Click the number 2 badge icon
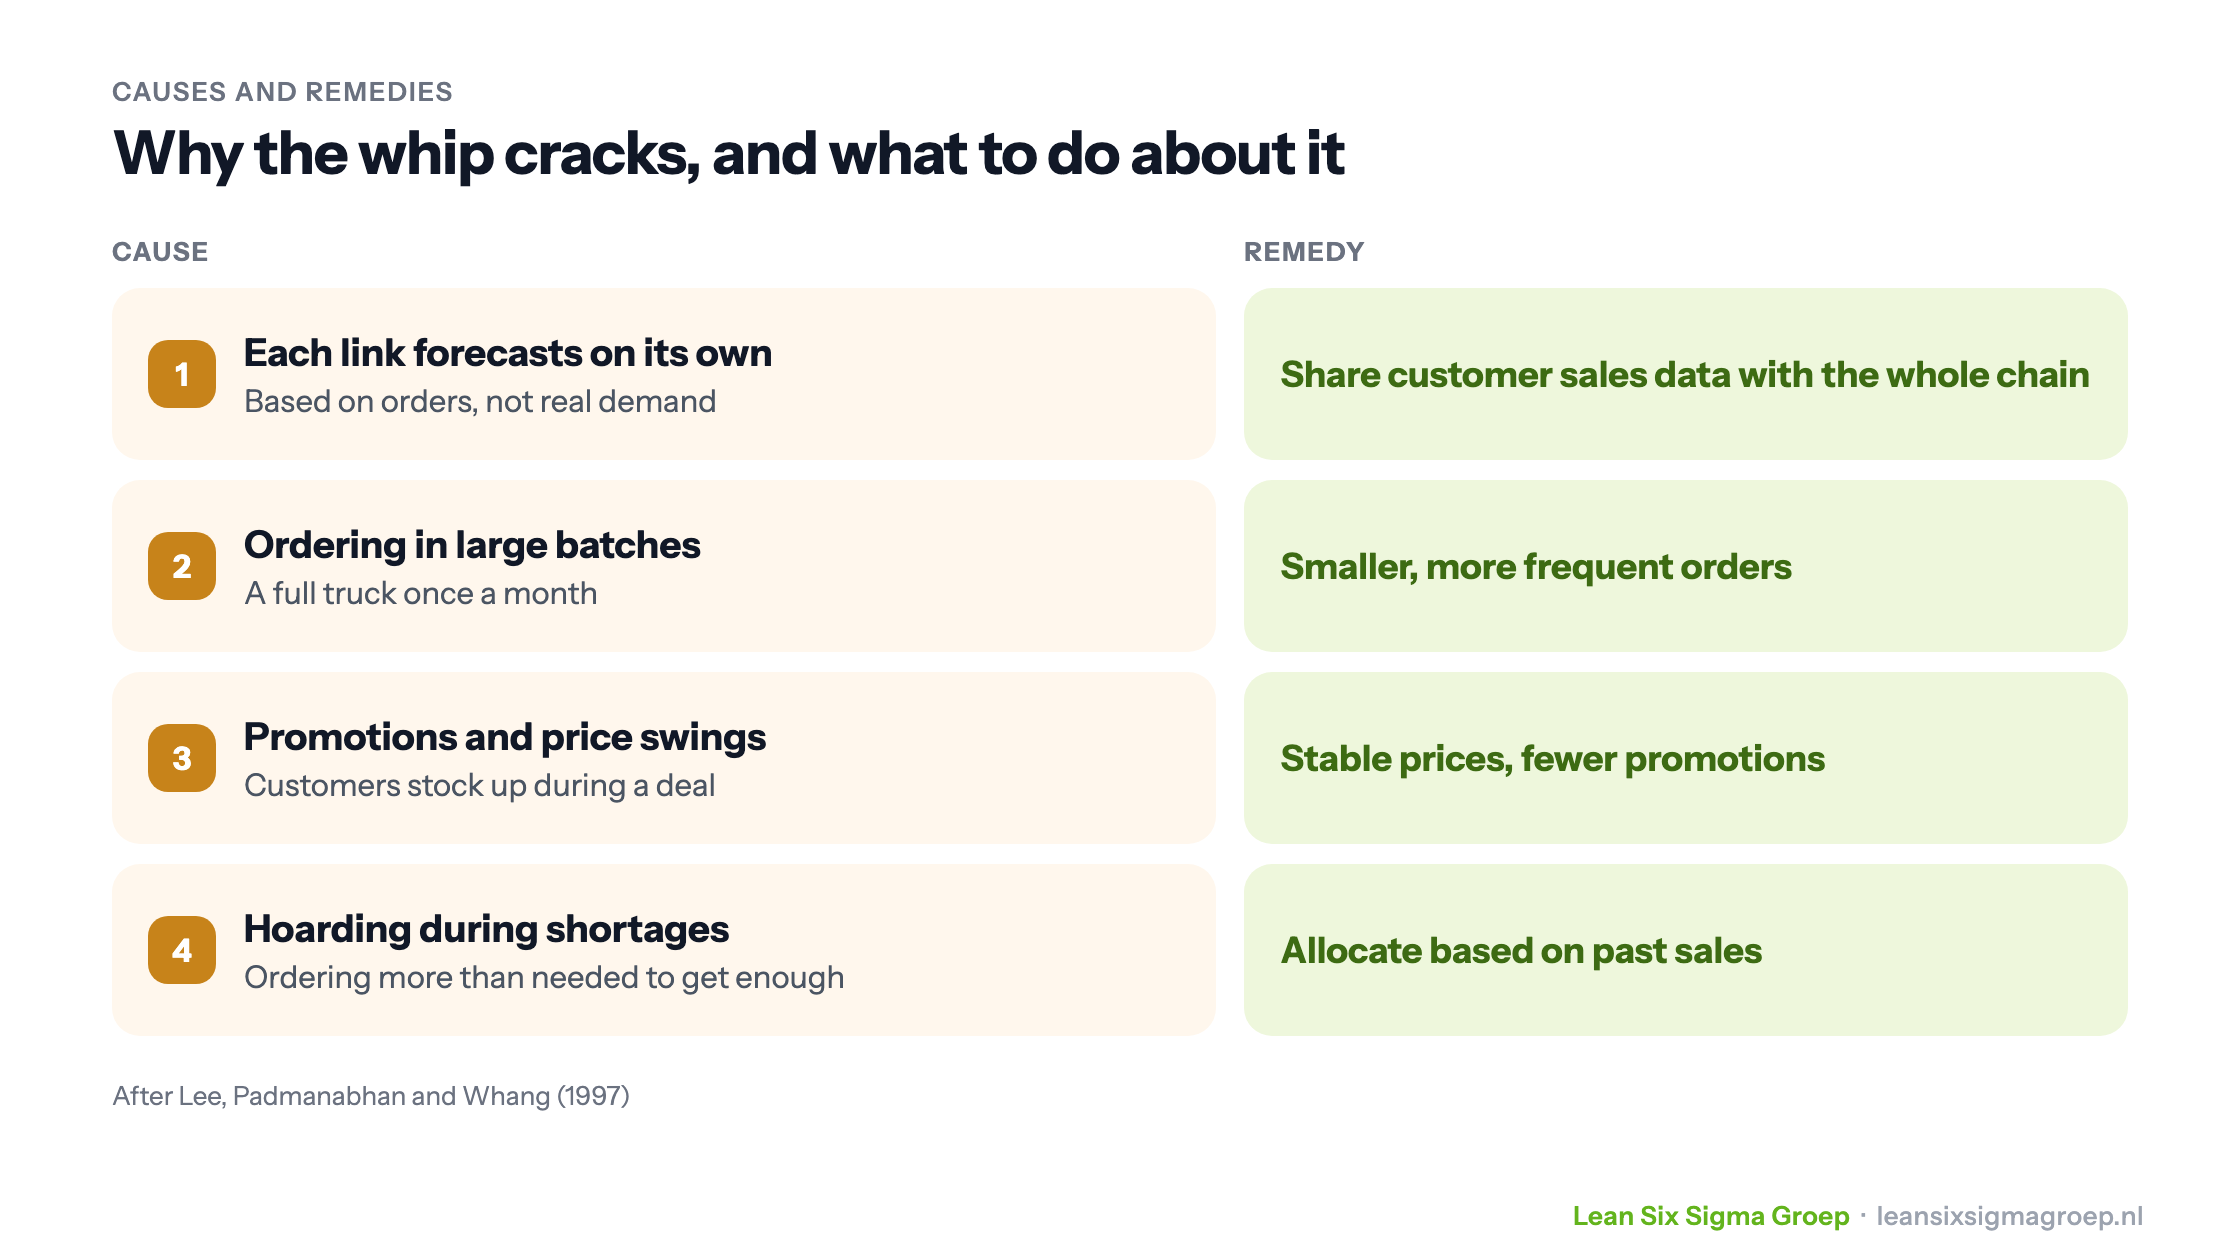Image resolution: width=2240 pixels, height=1260 pixels. pos(182,566)
